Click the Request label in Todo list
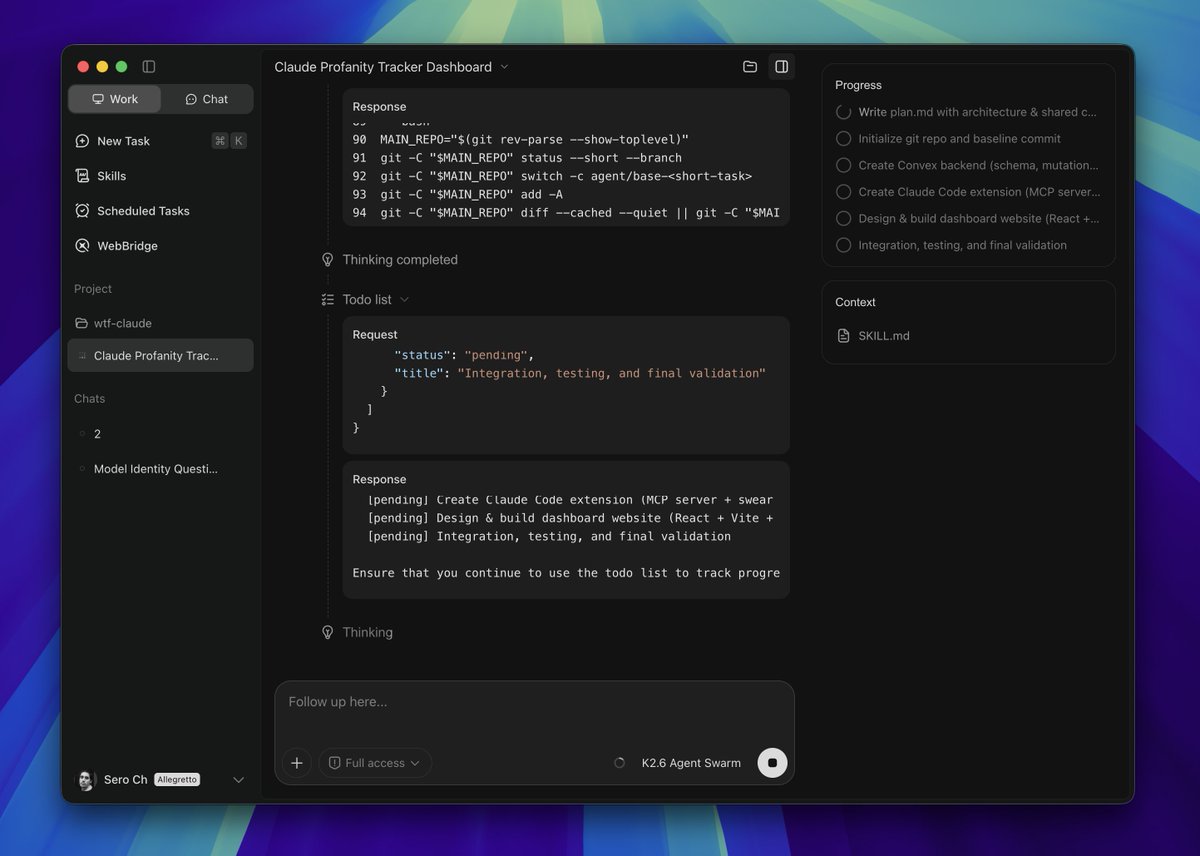The width and height of the screenshot is (1200, 856). tap(375, 335)
